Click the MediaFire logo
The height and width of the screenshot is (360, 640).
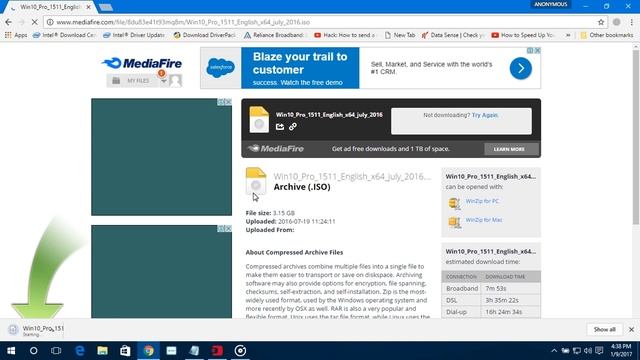point(142,63)
